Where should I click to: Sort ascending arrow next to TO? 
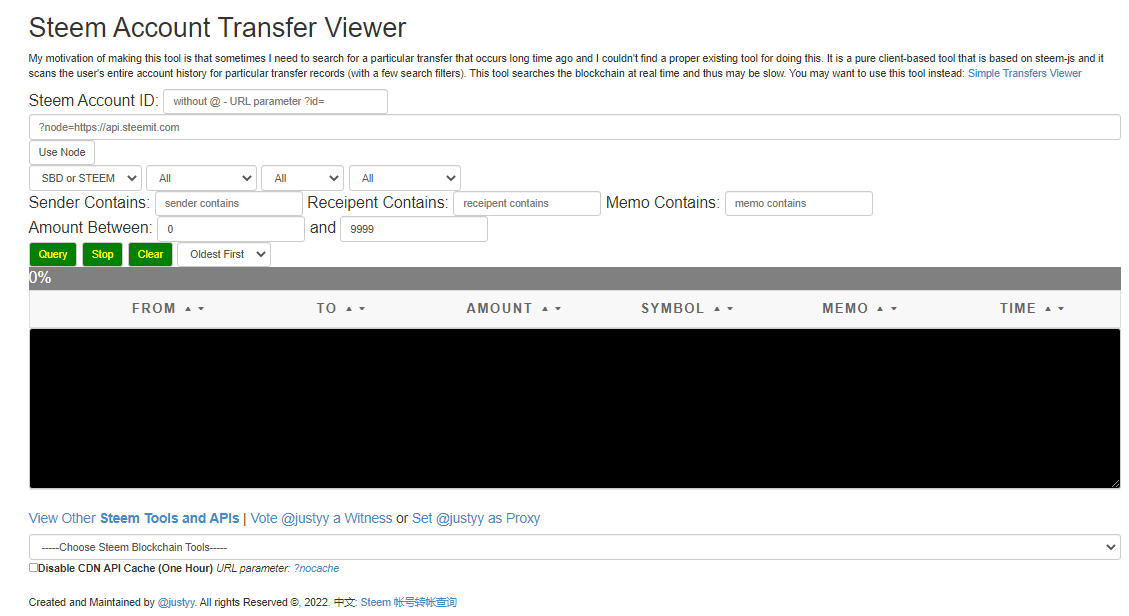(349, 309)
